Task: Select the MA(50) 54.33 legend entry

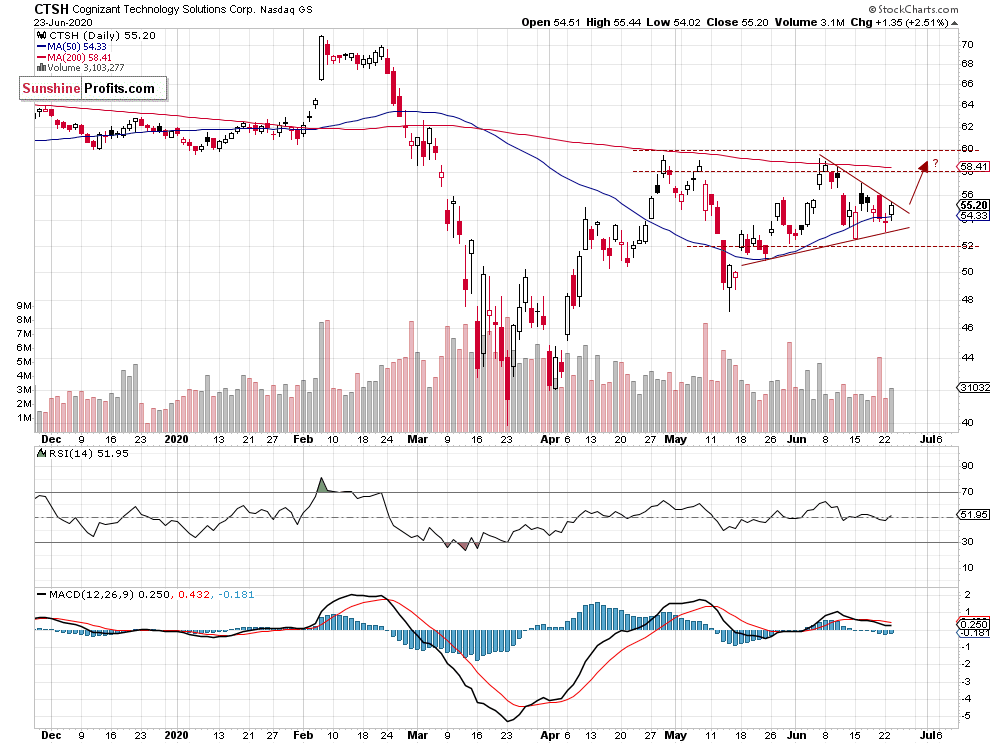Action: [x=76, y=47]
